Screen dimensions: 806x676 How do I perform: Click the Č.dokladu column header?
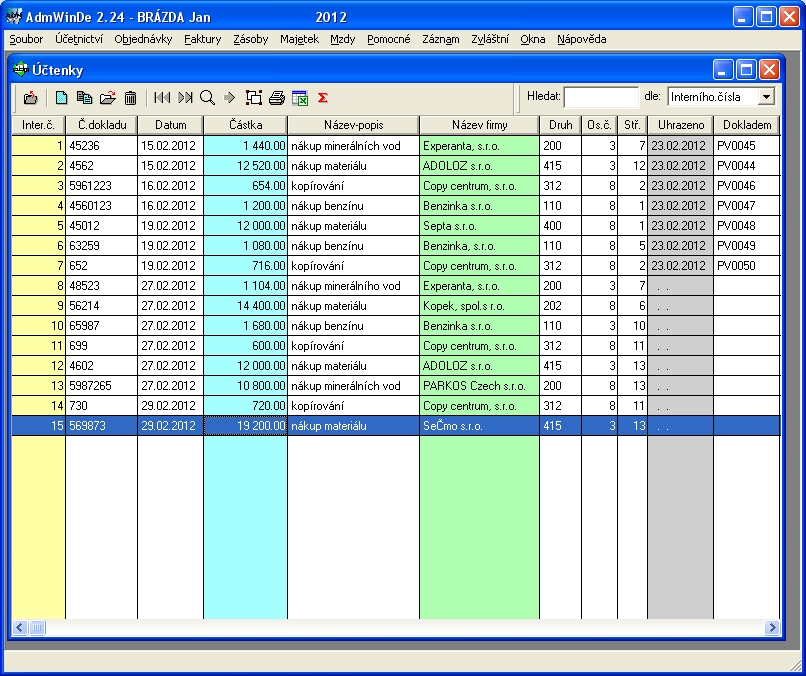coord(102,125)
